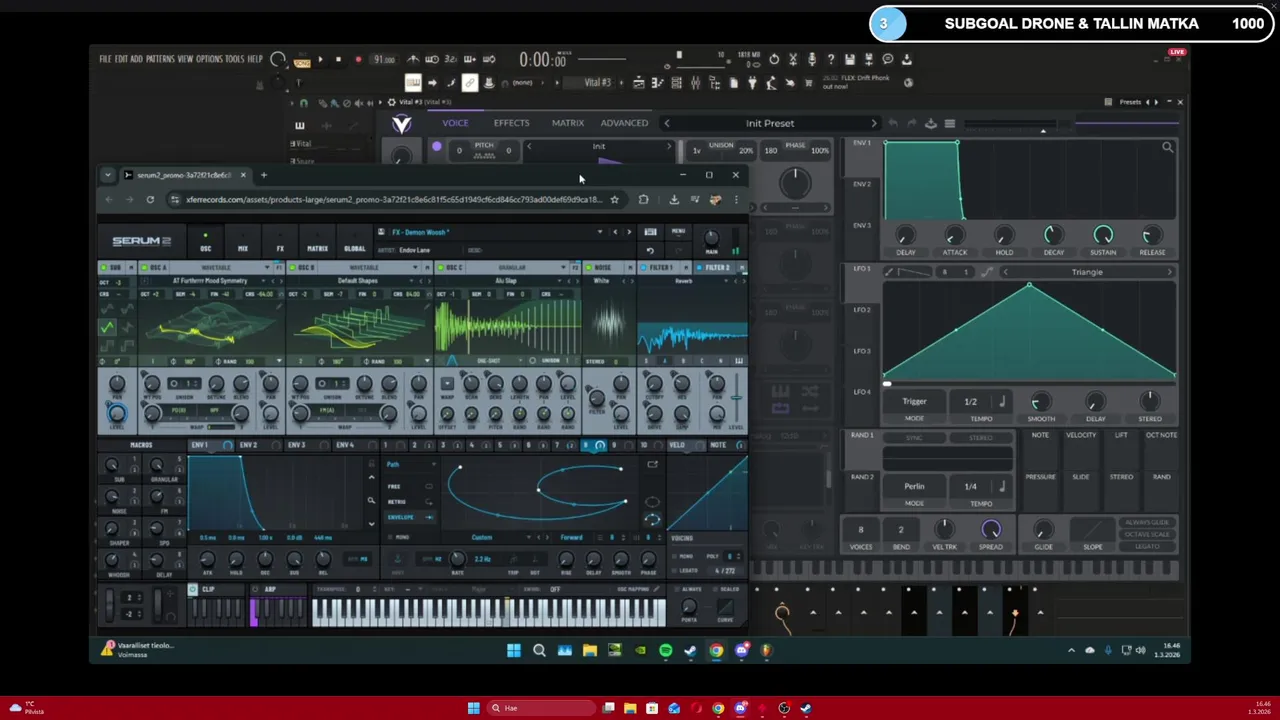The image size is (1280, 720).
Task: Toggle the Serum NOISE enable switch
Action: click(x=588, y=268)
